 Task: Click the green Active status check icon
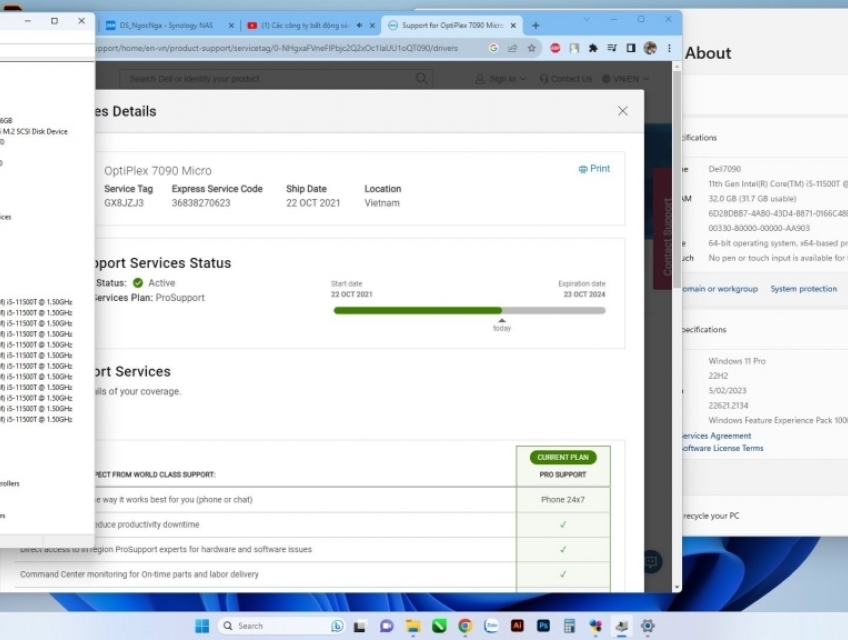point(138,283)
